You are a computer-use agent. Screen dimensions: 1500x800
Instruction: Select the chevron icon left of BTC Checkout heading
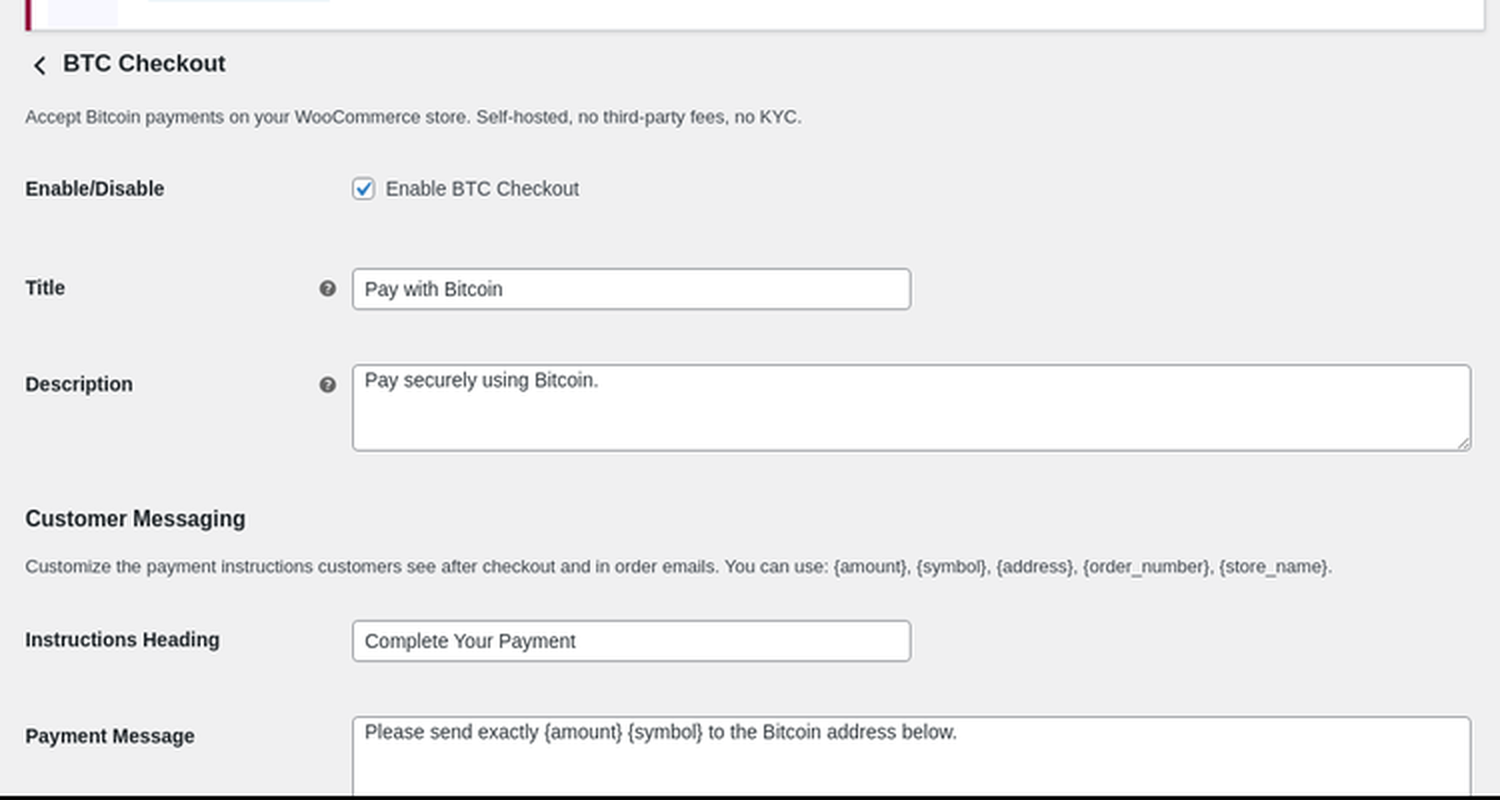coord(39,64)
